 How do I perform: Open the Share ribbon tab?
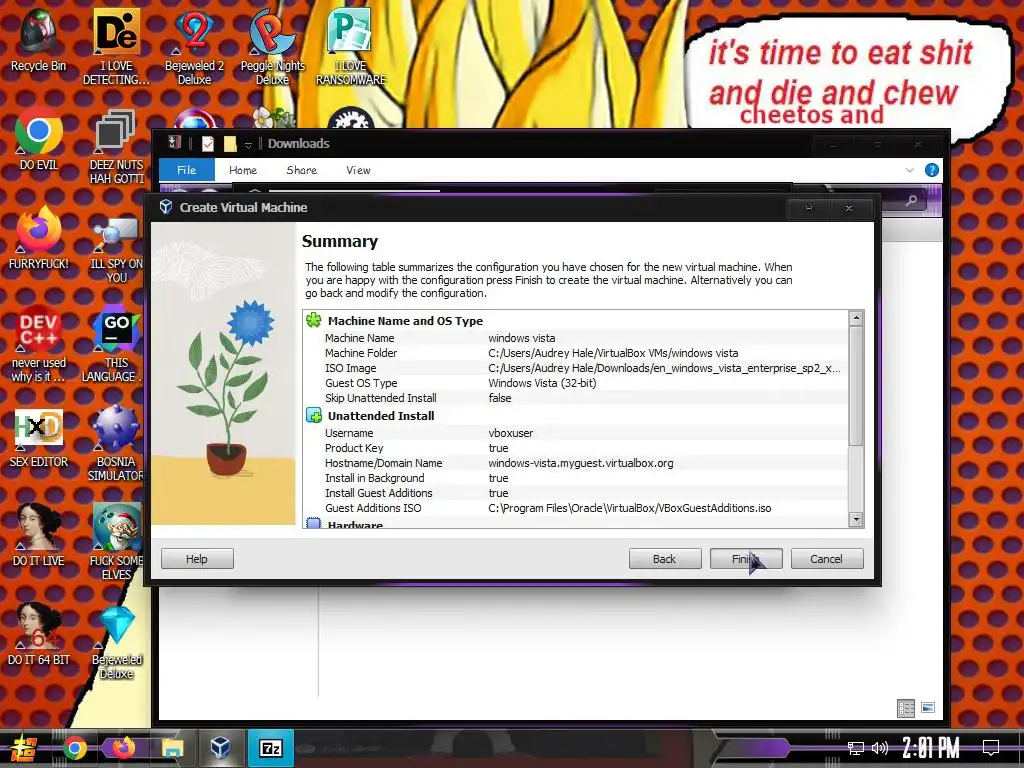coord(302,170)
